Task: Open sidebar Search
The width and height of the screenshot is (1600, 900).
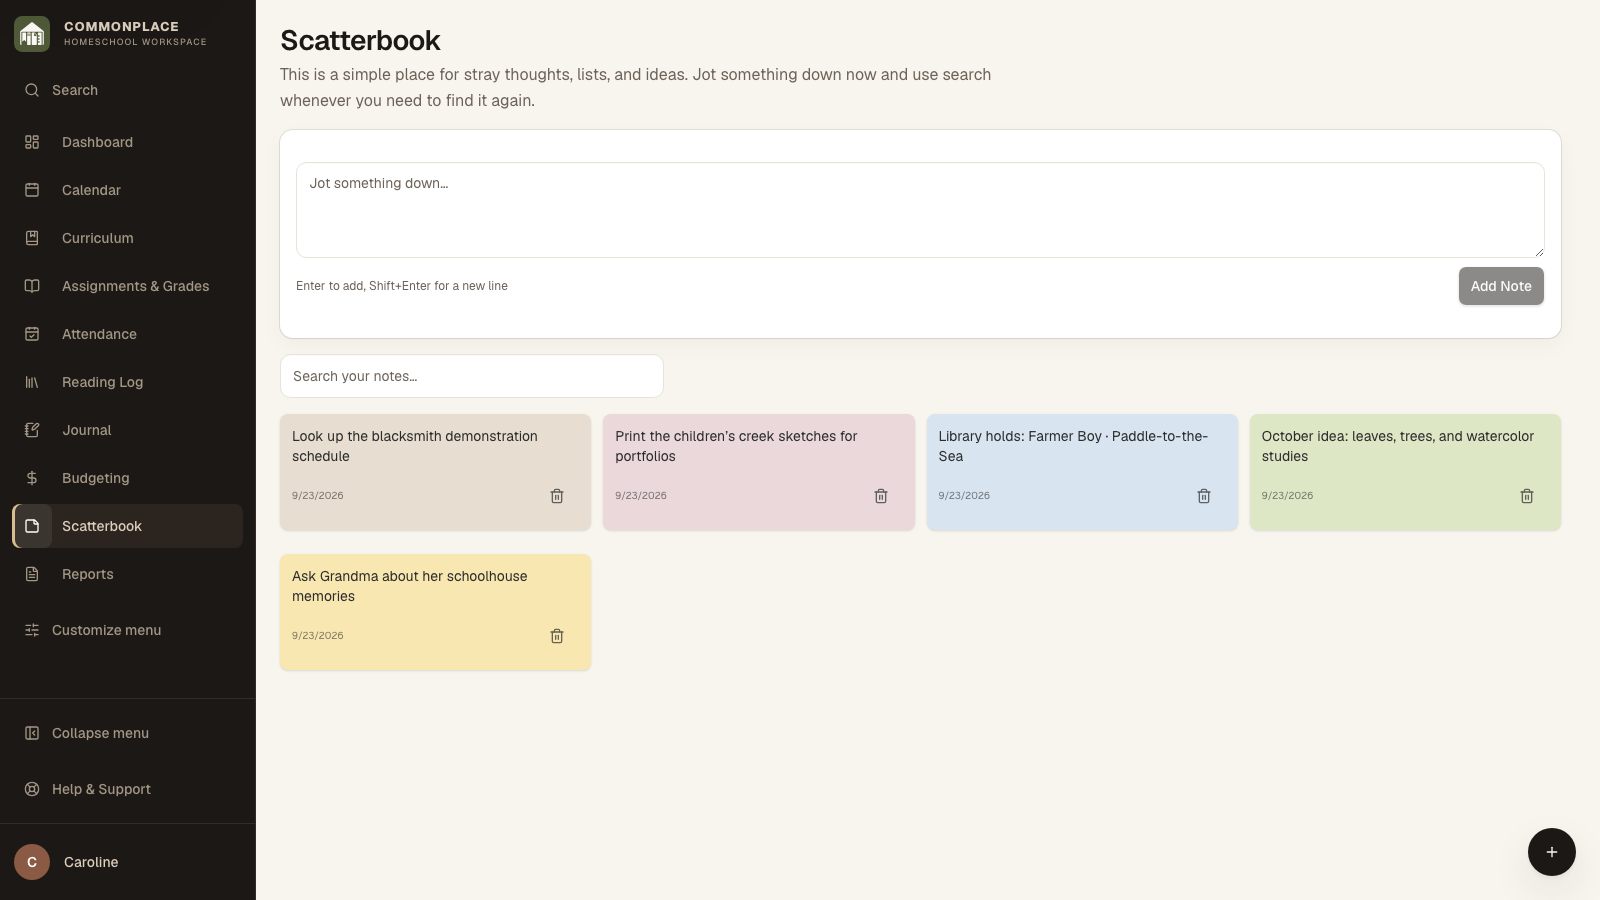Action: pyautogui.click(x=127, y=90)
